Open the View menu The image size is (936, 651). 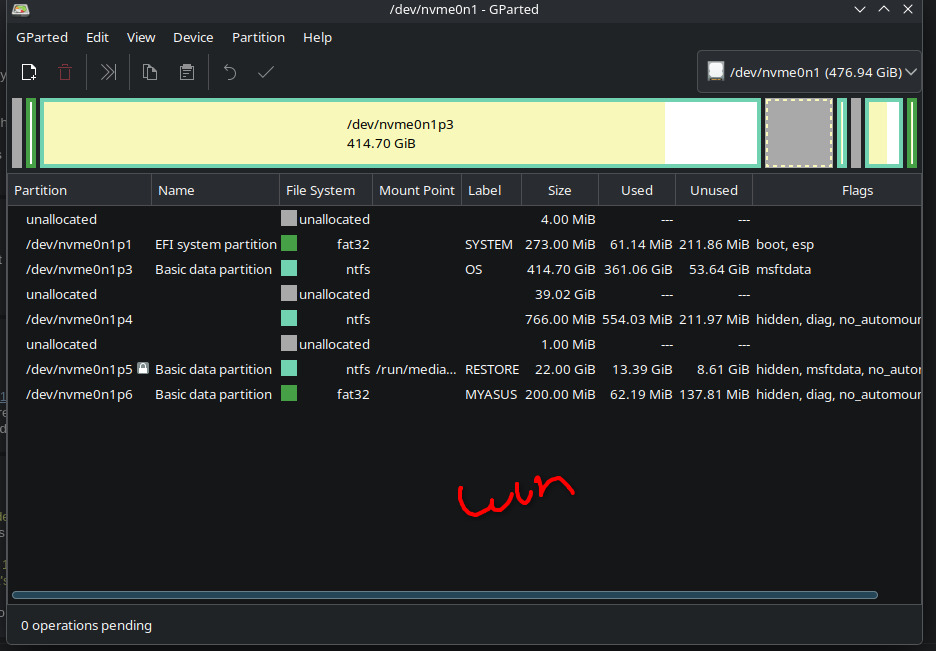(x=141, y=38)
